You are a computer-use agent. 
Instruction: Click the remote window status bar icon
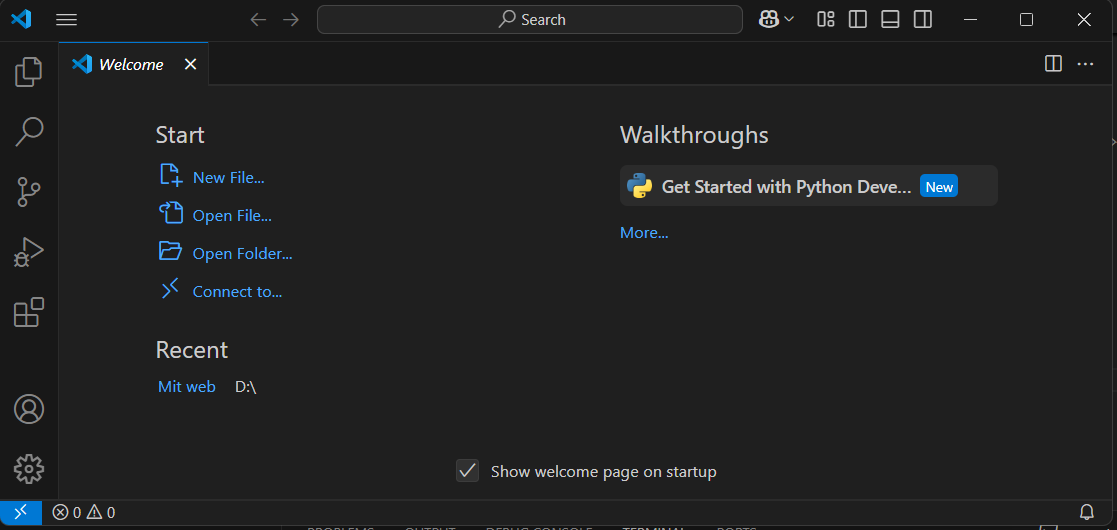tap(20, 512)
